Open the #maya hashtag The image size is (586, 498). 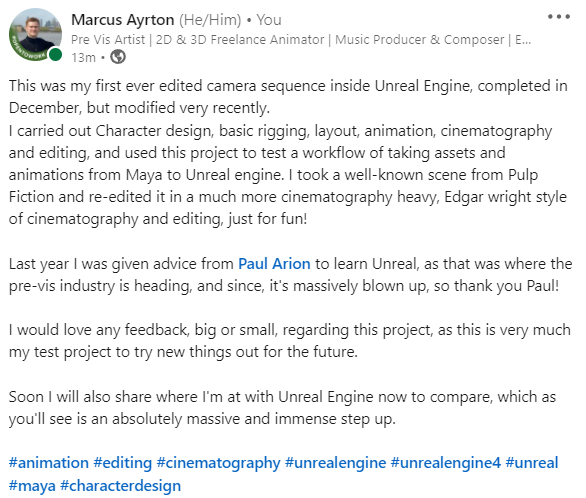32,486
